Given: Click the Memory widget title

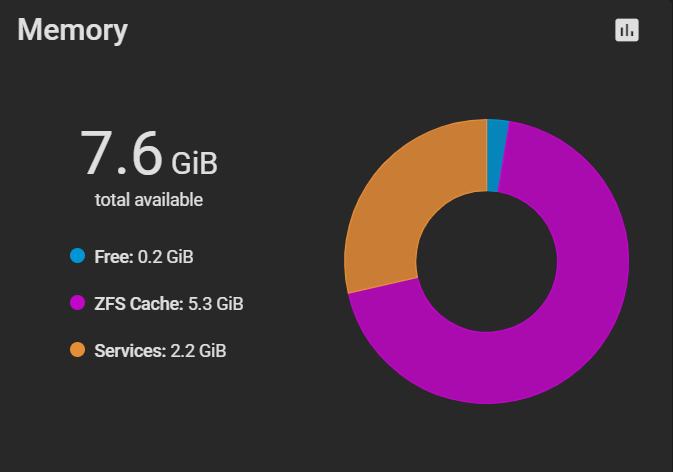Looking at the screenshot, I should 73,30.
